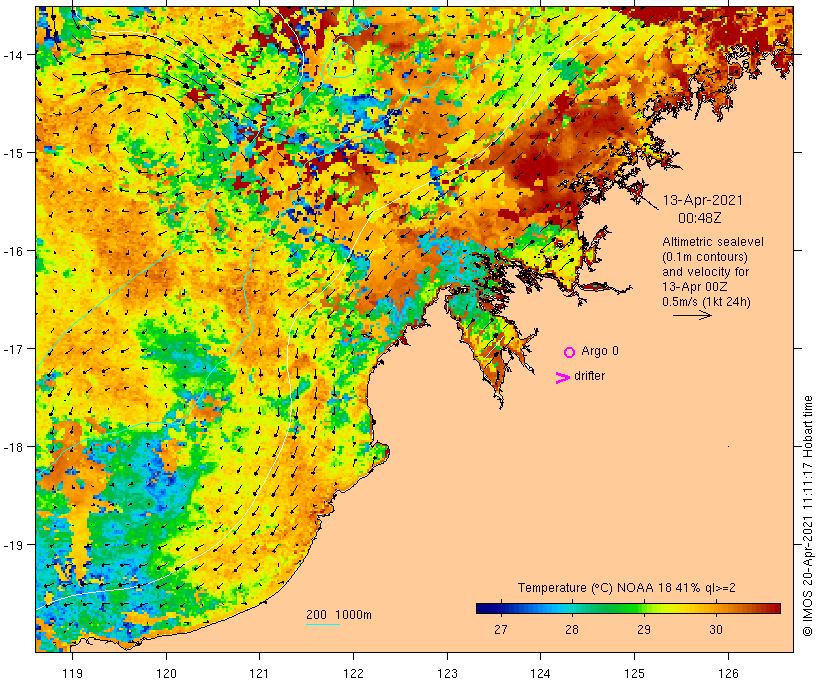Click the '13-Apr 00Z' caption line
The width and height of the screenshot is (820, 680).
point(694,287)
